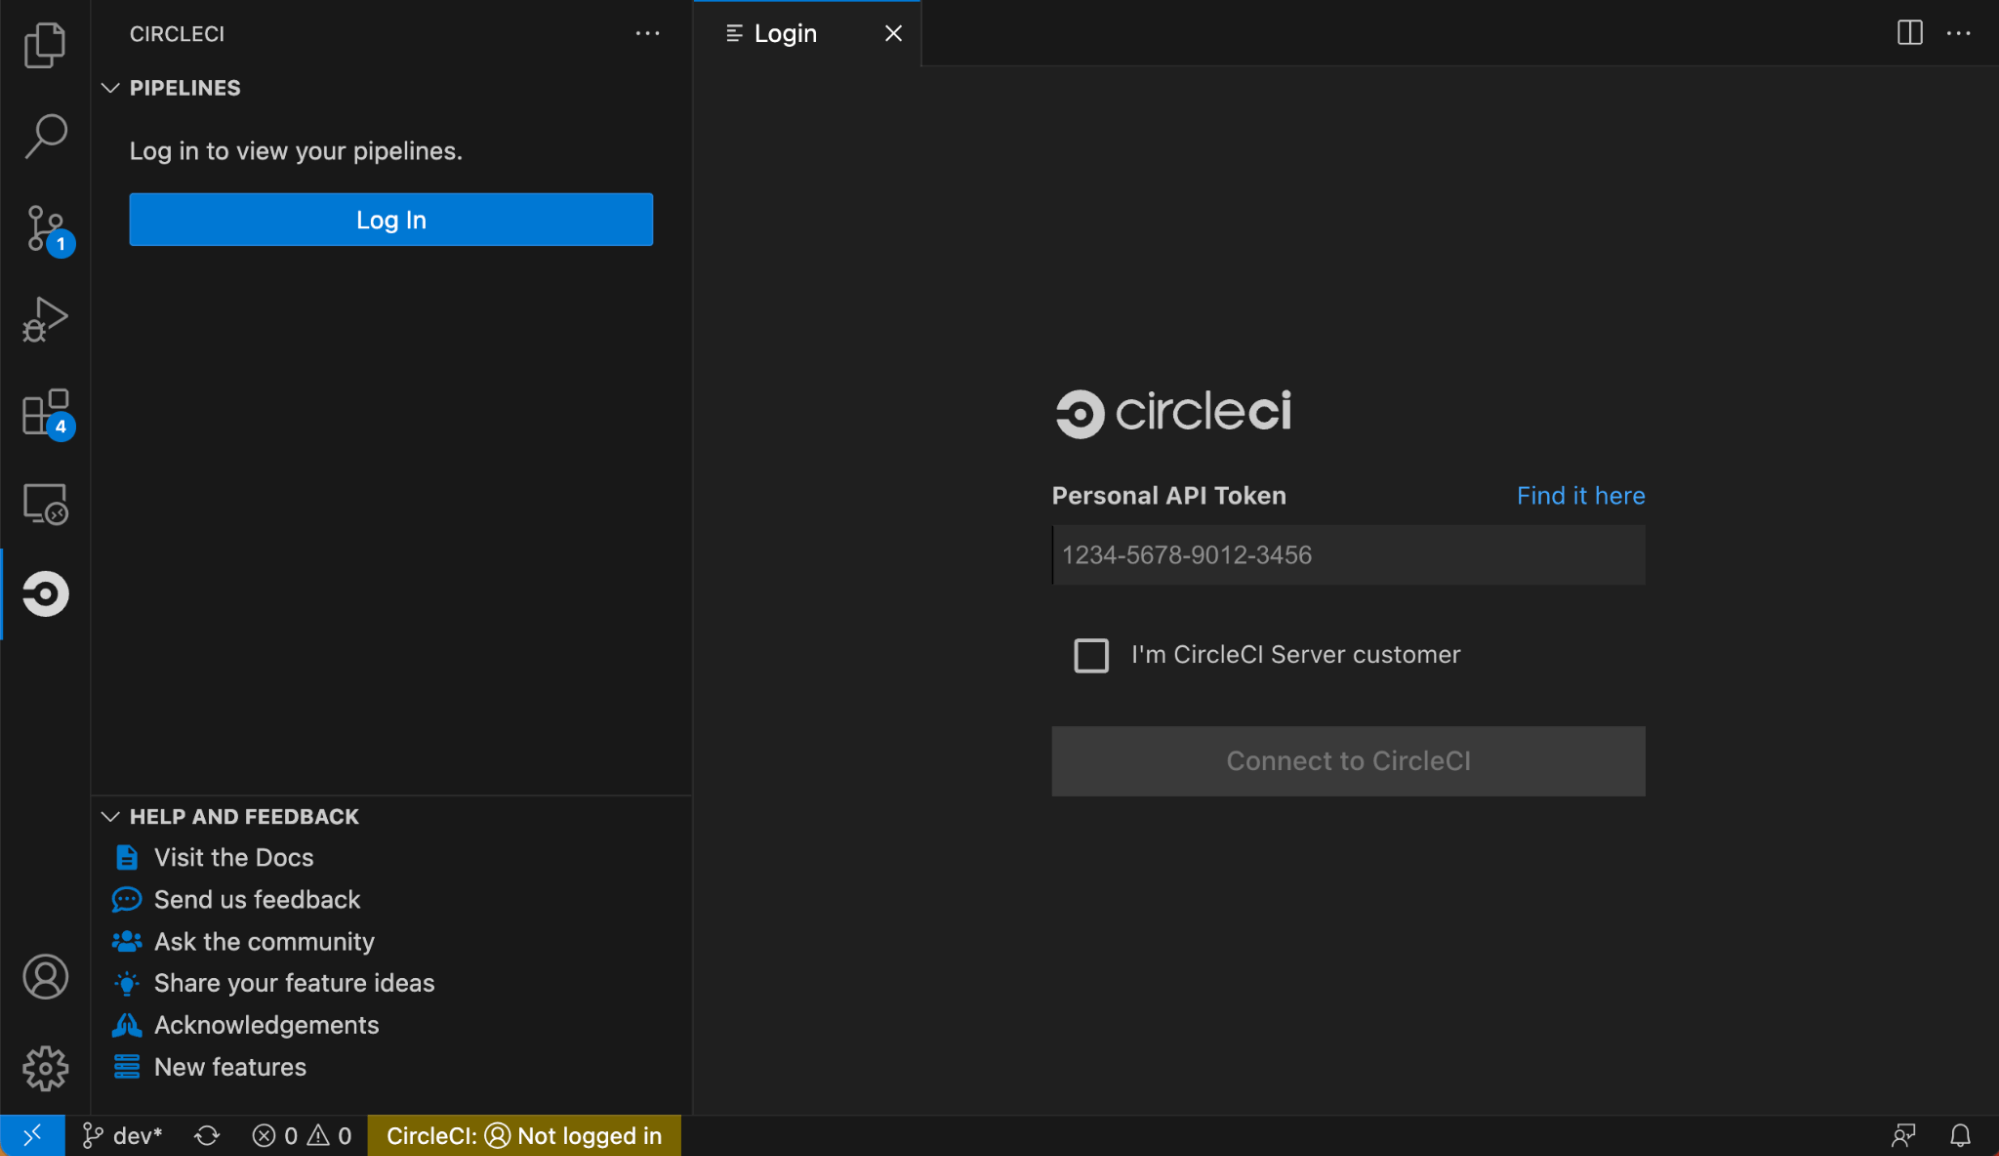Viewport: 1999px width, 1156px height.
Task: Click the Send us feedback text
Action: click(x=257, y=900)
